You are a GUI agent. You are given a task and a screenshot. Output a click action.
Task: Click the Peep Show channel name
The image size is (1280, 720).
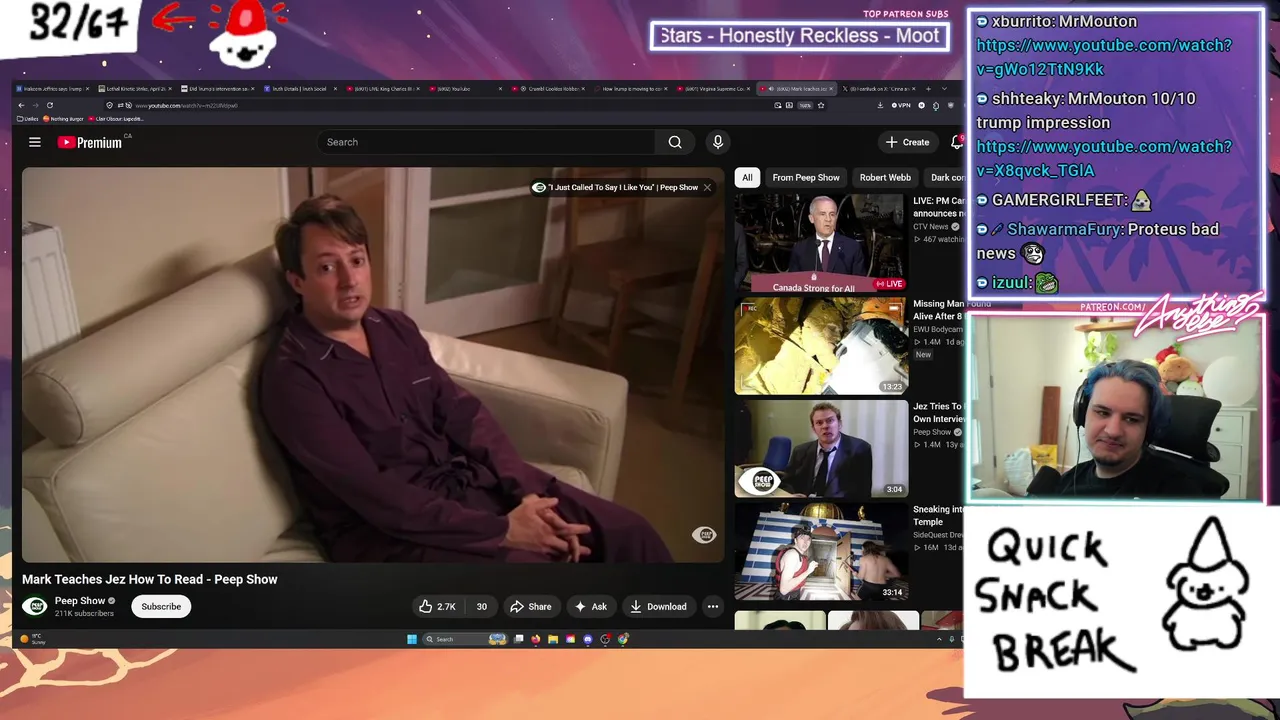80,601
